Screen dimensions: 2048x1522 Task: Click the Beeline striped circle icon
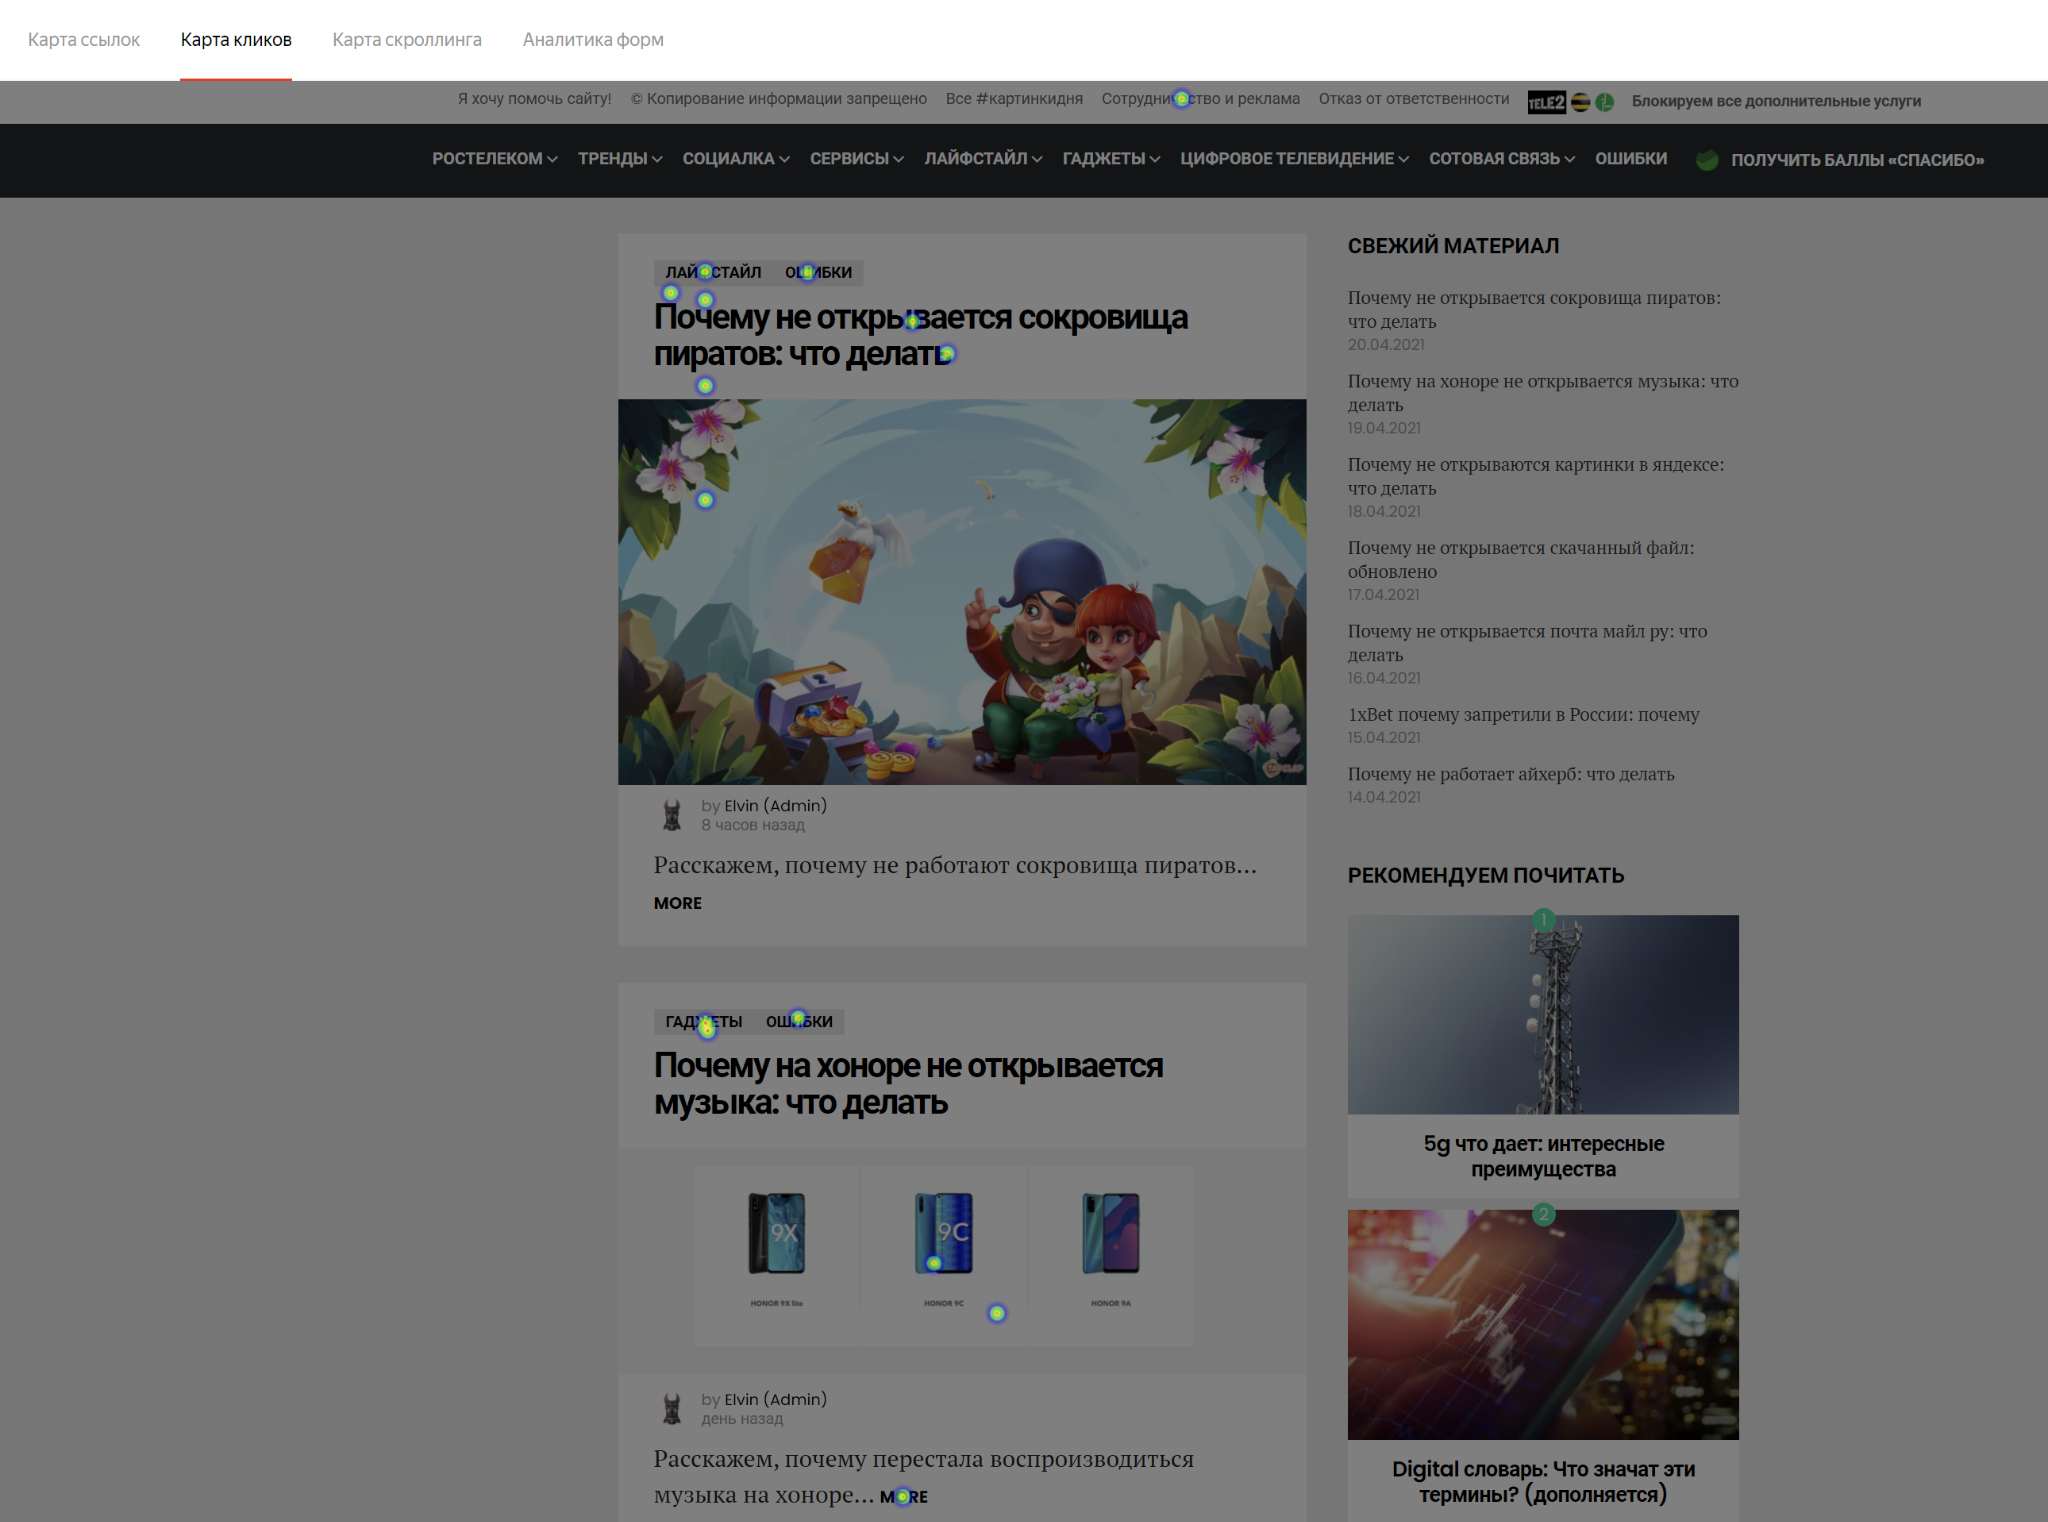[x=1580, y=102]
